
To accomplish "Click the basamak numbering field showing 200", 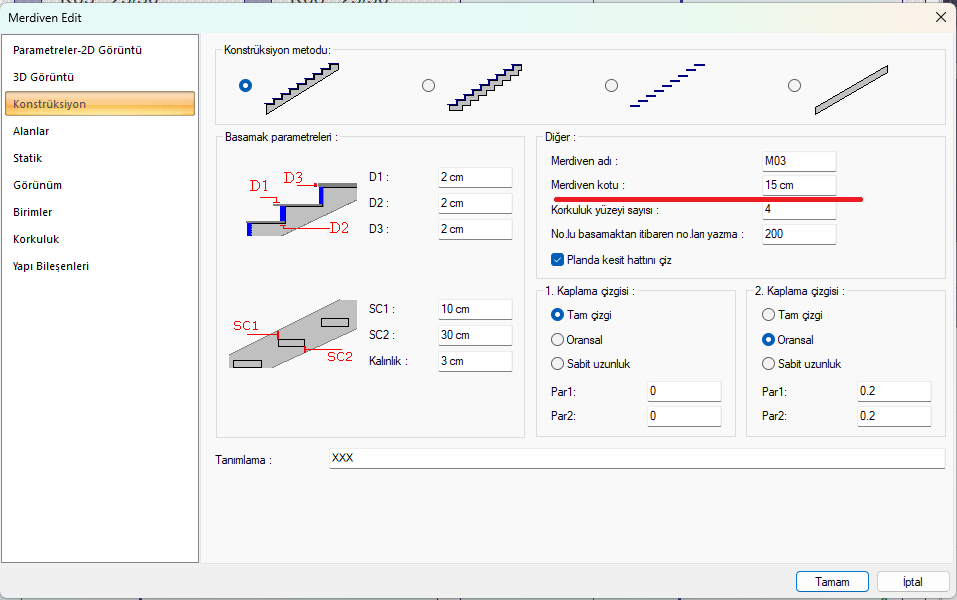I will (x=799, y=234).
